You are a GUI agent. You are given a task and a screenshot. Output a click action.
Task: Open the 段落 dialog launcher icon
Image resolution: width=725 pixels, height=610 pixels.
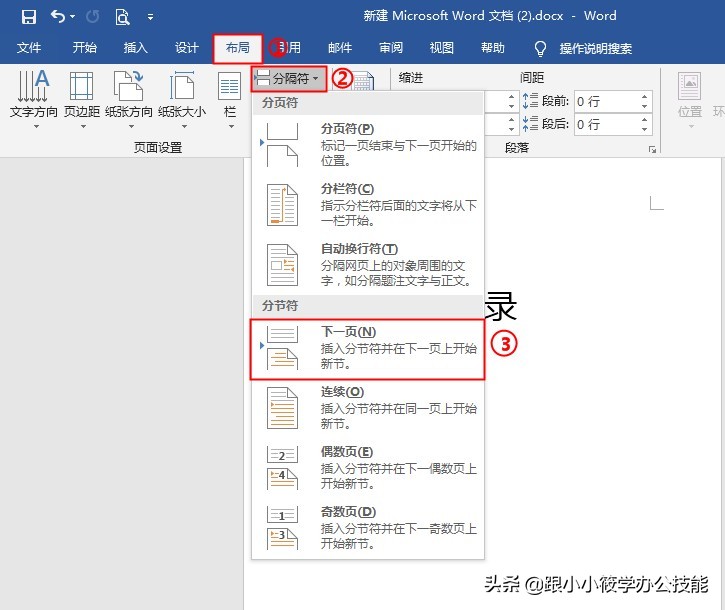point(652,149)
